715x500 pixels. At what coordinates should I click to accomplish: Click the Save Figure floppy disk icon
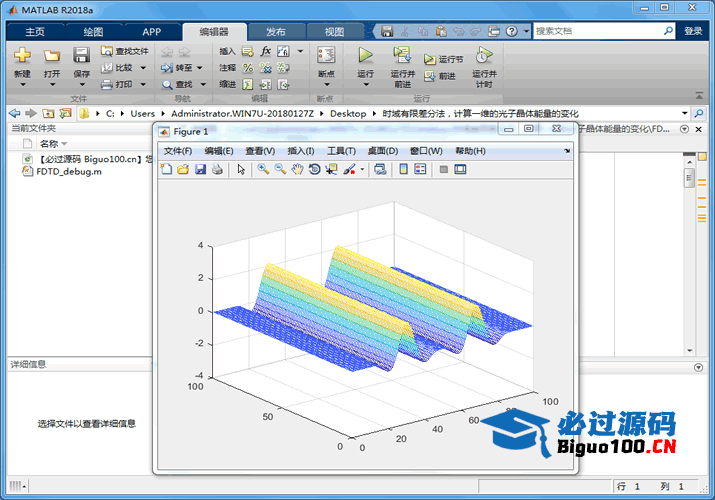pyautogui.click(x=200, y=170)
